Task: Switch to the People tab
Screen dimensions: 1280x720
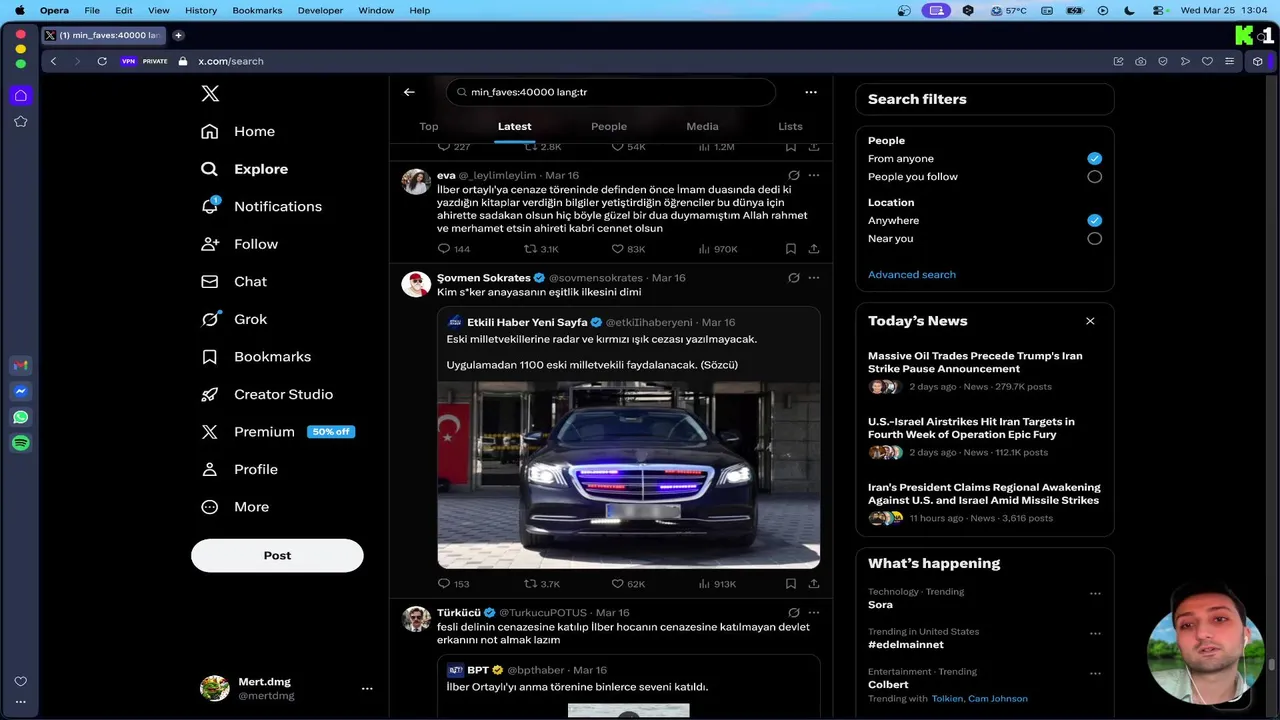Action: point(609,126)
